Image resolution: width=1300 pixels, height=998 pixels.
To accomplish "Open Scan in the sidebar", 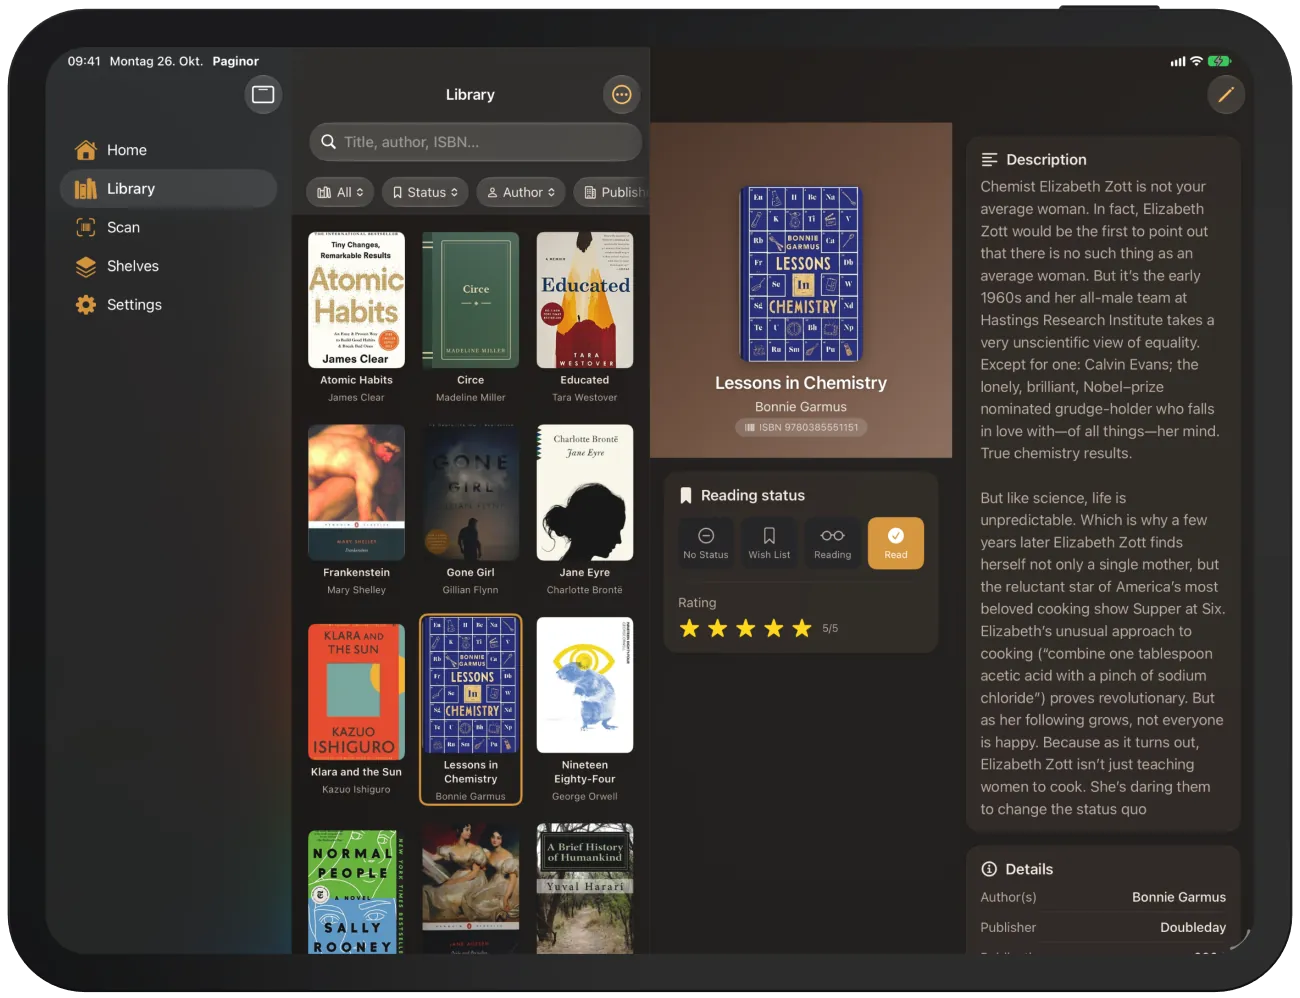I will point(168,228).
